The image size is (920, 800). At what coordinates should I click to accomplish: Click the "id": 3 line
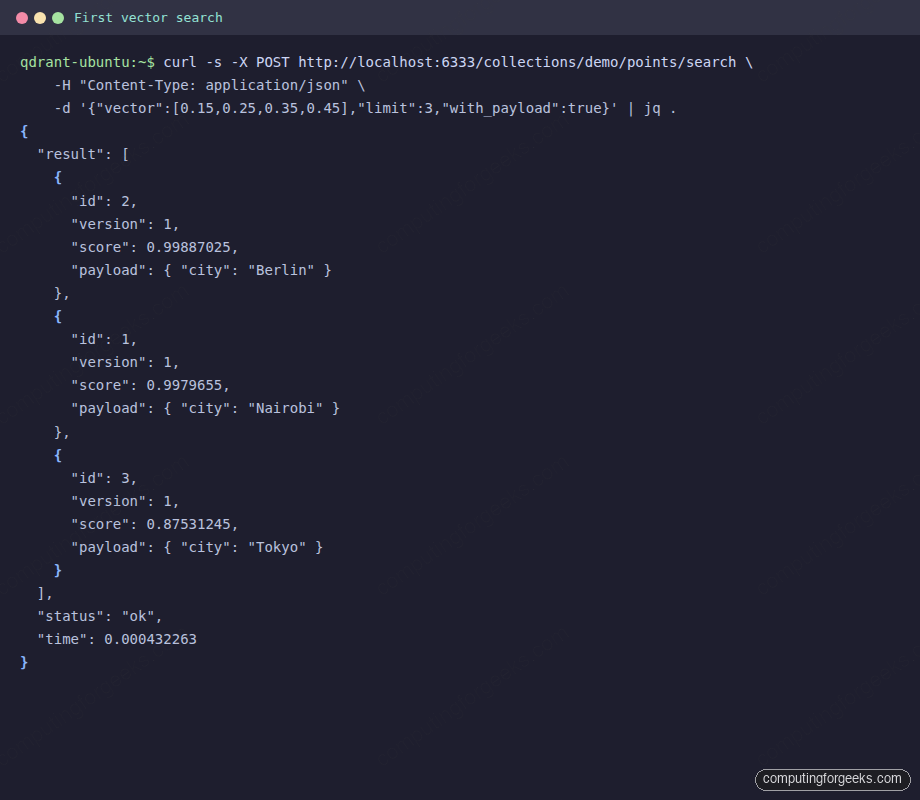click(104, 478)
